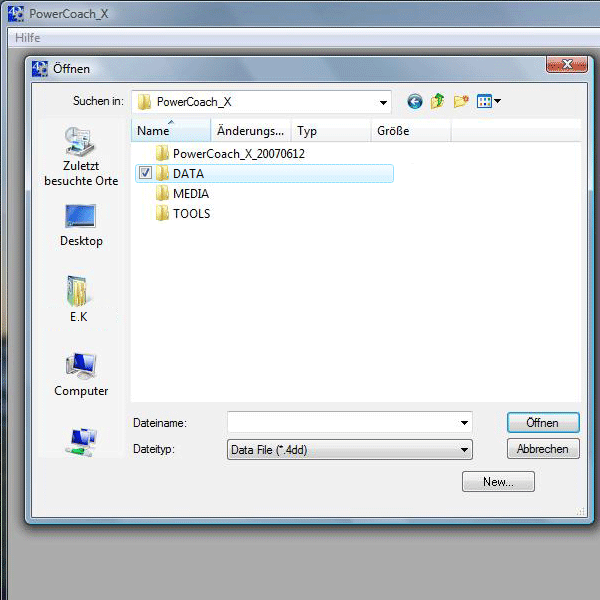The width and height of the screenshot is (600, 600).
Task: Close the Öffnen dialog
Action: click(x=567, y=65)
